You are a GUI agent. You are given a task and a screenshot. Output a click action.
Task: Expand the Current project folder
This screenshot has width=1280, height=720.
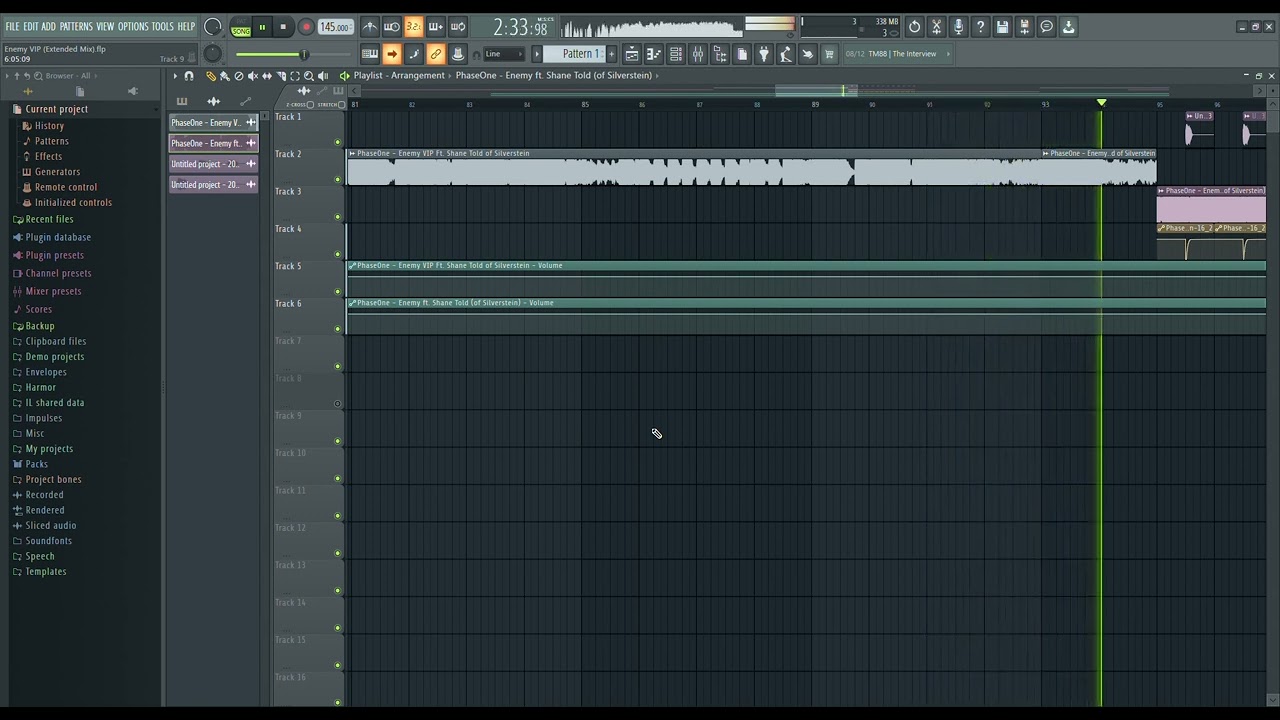[57, 109]
